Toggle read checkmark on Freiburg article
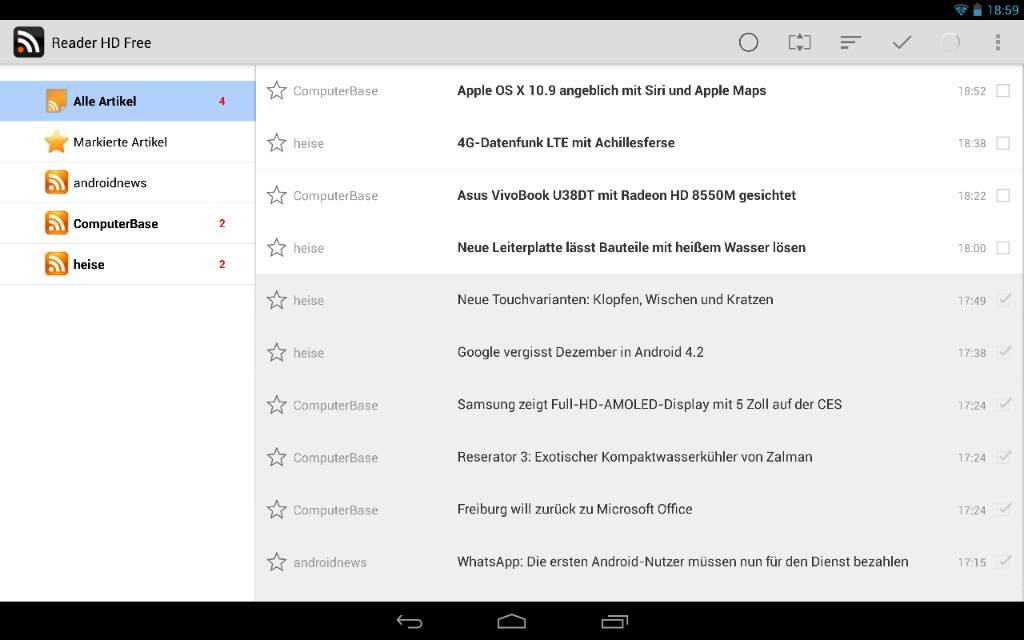The image size is (1024, 640). pos(1005,508)
